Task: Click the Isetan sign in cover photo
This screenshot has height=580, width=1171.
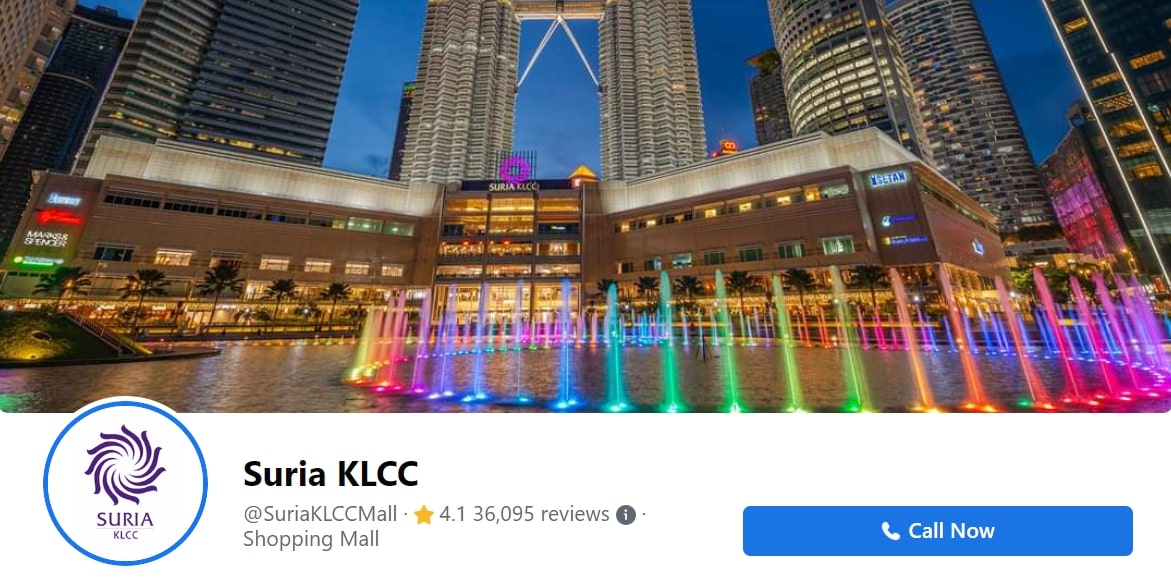Action: pyautogui.click(x=888, y=178)
